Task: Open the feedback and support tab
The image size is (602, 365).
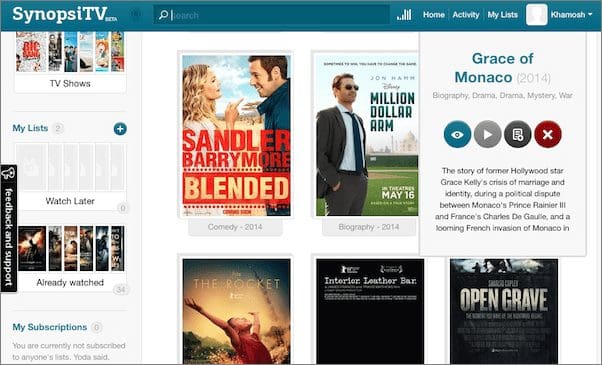Action: point(8,228)
